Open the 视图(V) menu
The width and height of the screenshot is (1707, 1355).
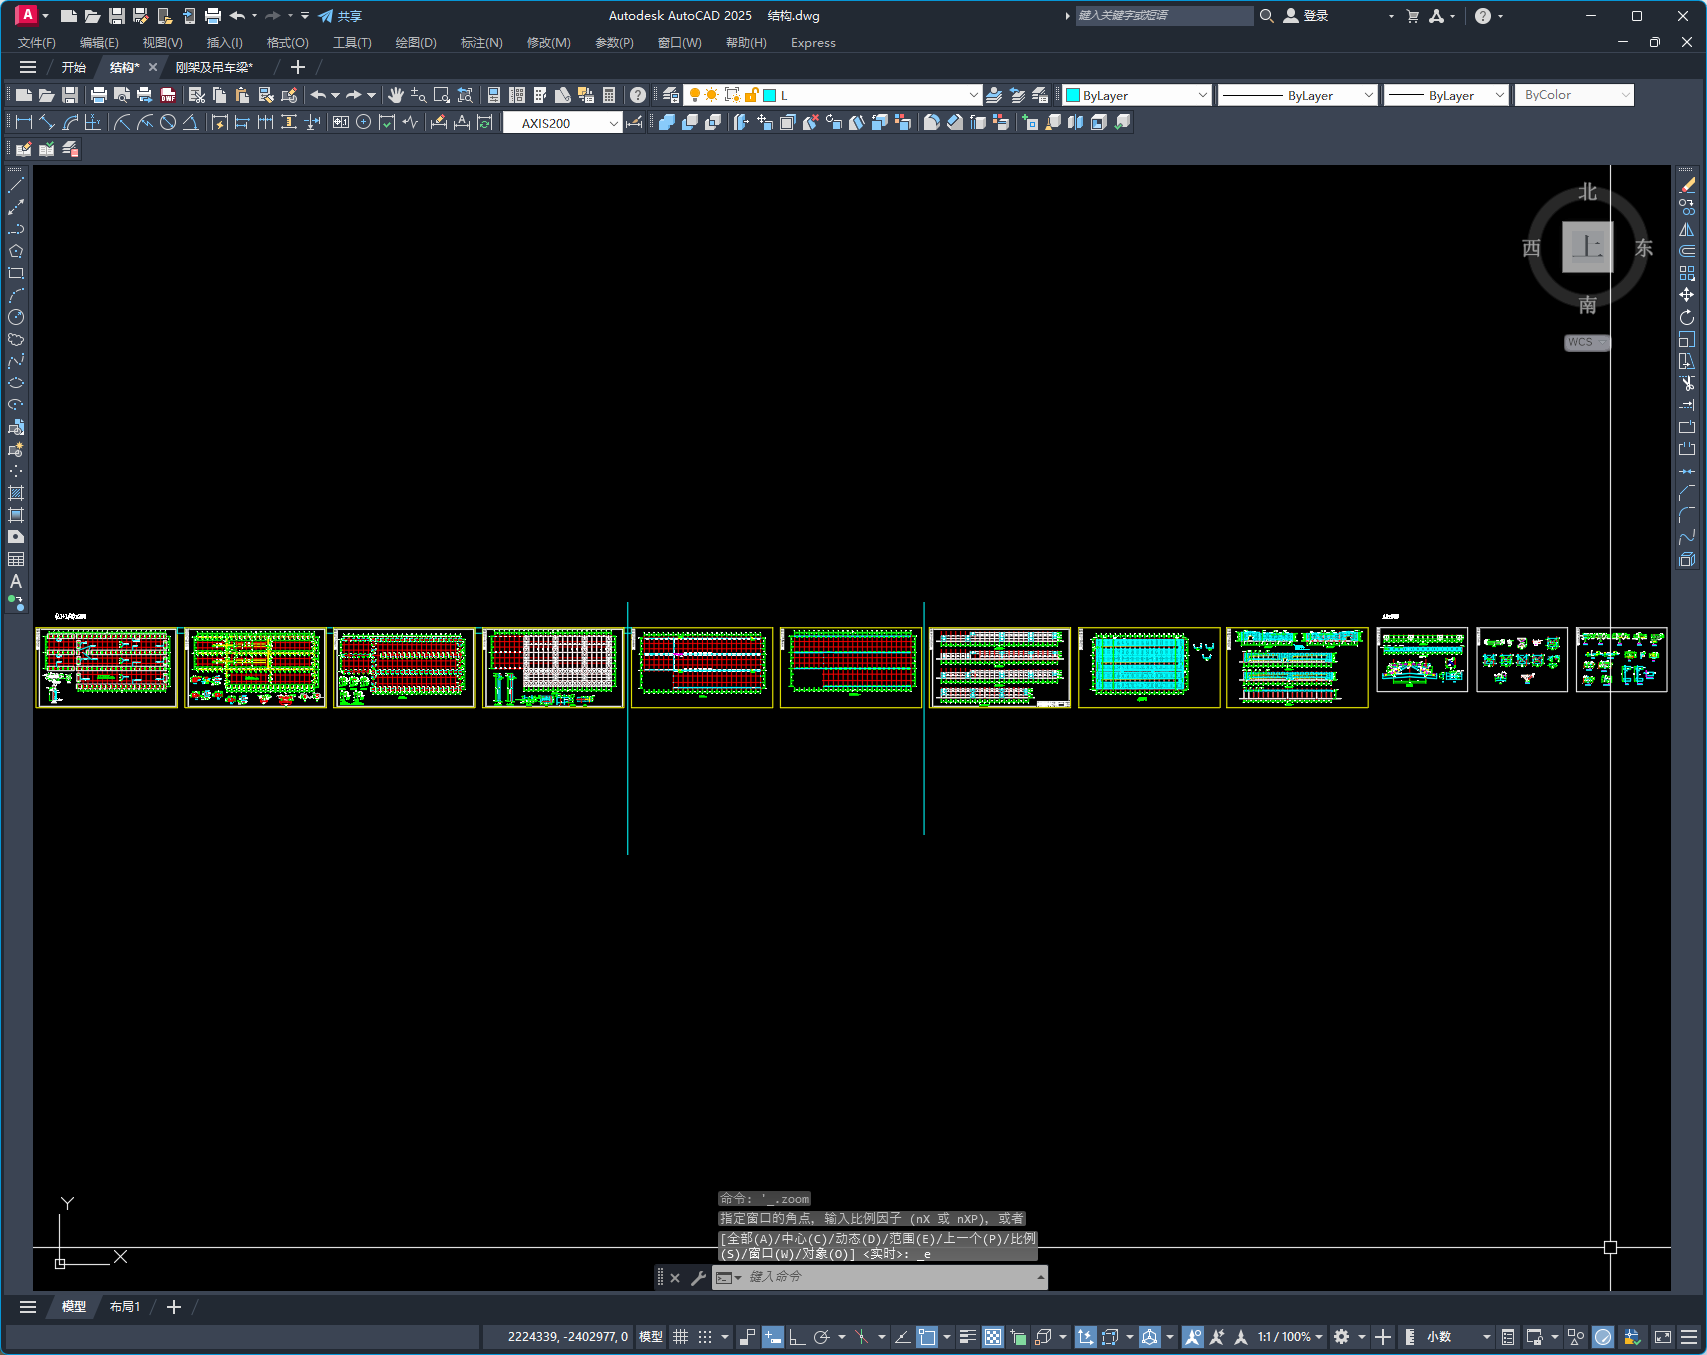[162, 43]
